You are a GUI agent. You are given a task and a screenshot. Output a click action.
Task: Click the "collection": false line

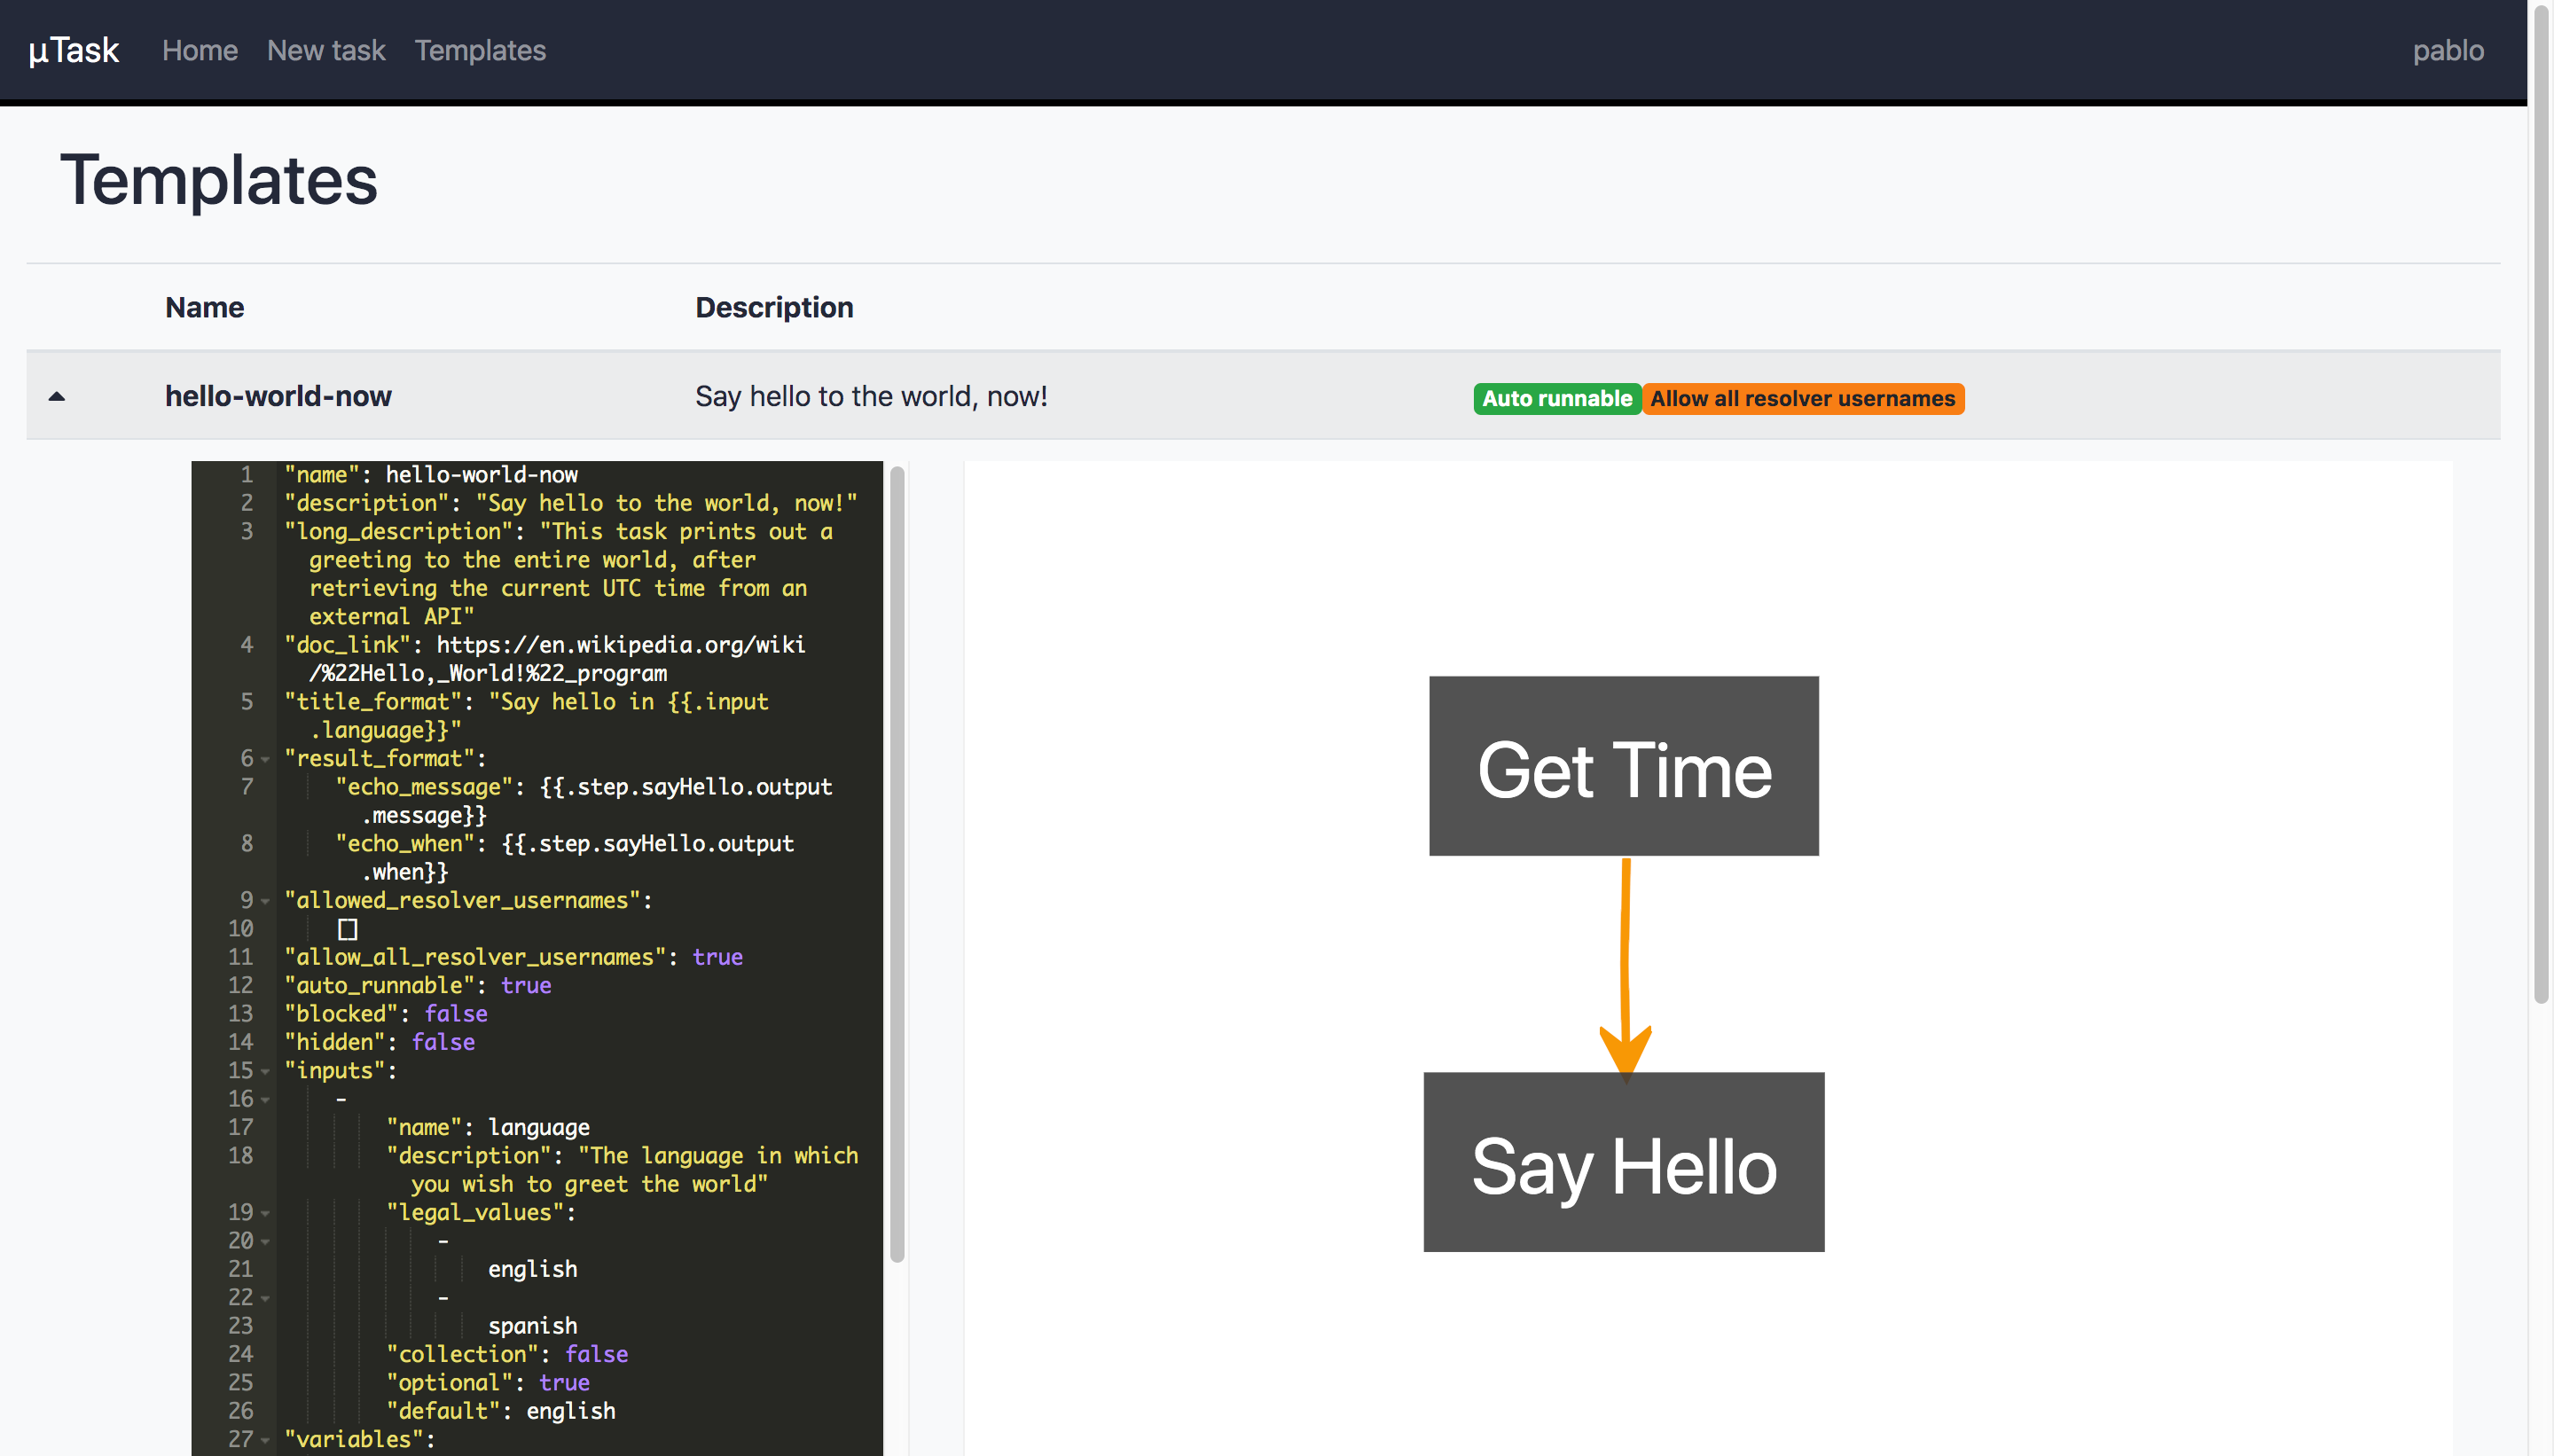(507, 1354)
